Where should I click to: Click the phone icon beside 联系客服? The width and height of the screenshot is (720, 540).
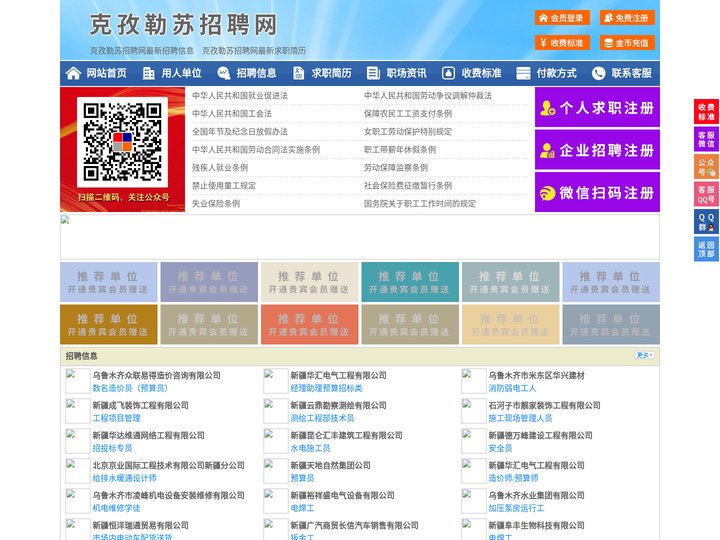click(x=598, y=73)
